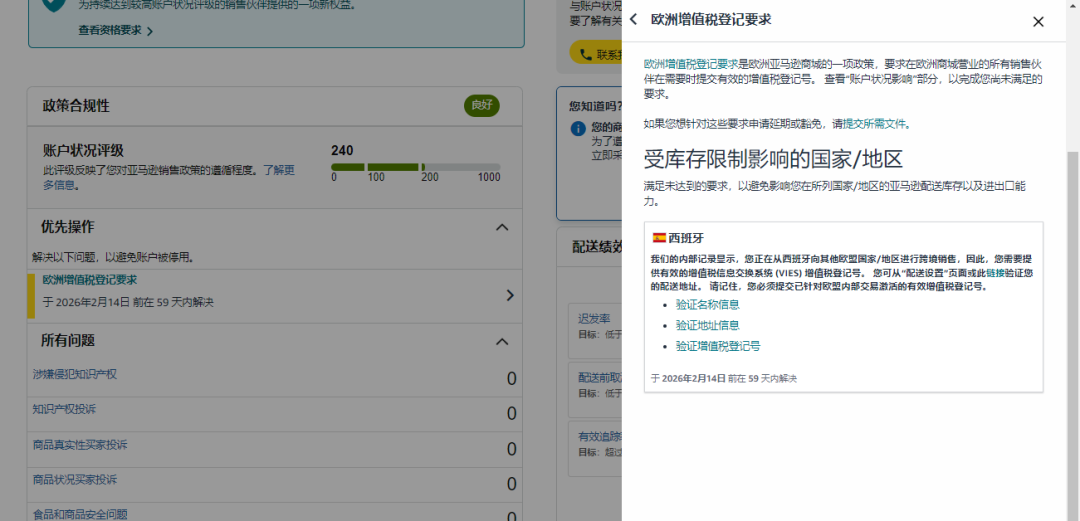Open the 提交所需文件 link

875,124
